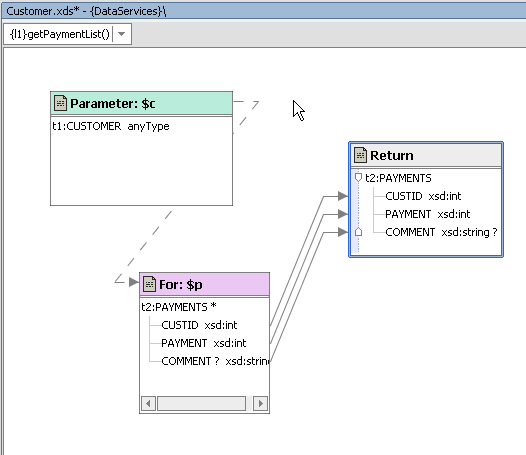Select COMMENT ? row in the For box

(x=215, y=361)
